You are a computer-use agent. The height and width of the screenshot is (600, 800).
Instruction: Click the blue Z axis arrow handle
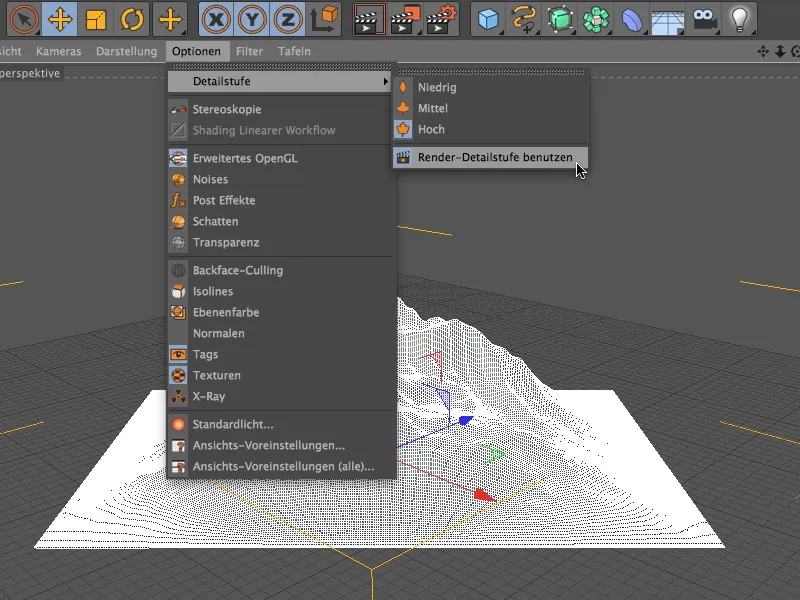tap(466, 420)
